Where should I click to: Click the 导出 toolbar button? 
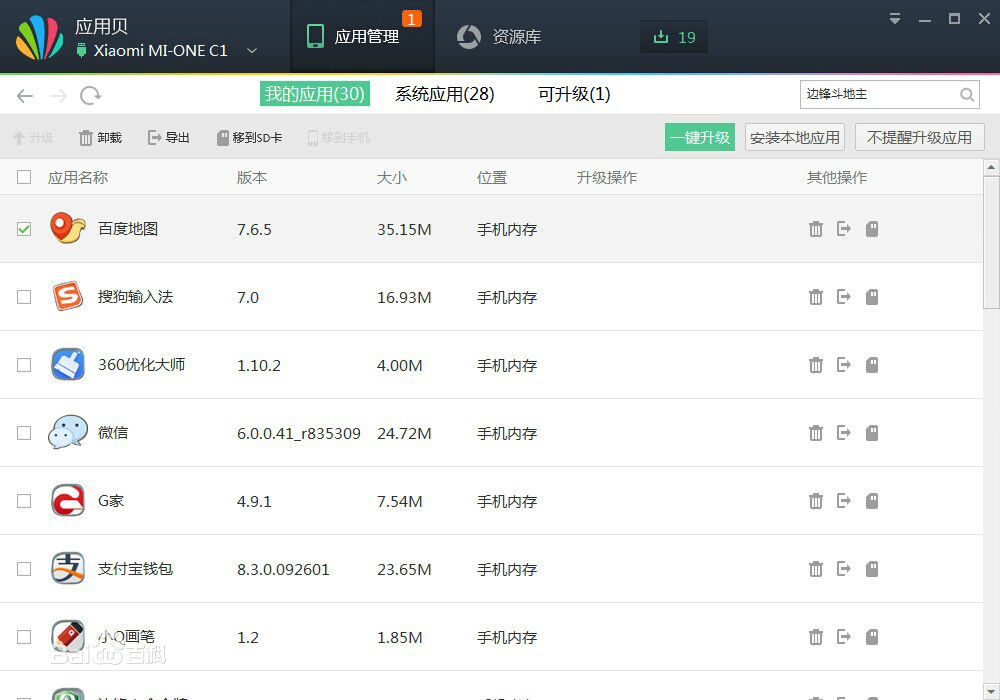coord(168,138)
